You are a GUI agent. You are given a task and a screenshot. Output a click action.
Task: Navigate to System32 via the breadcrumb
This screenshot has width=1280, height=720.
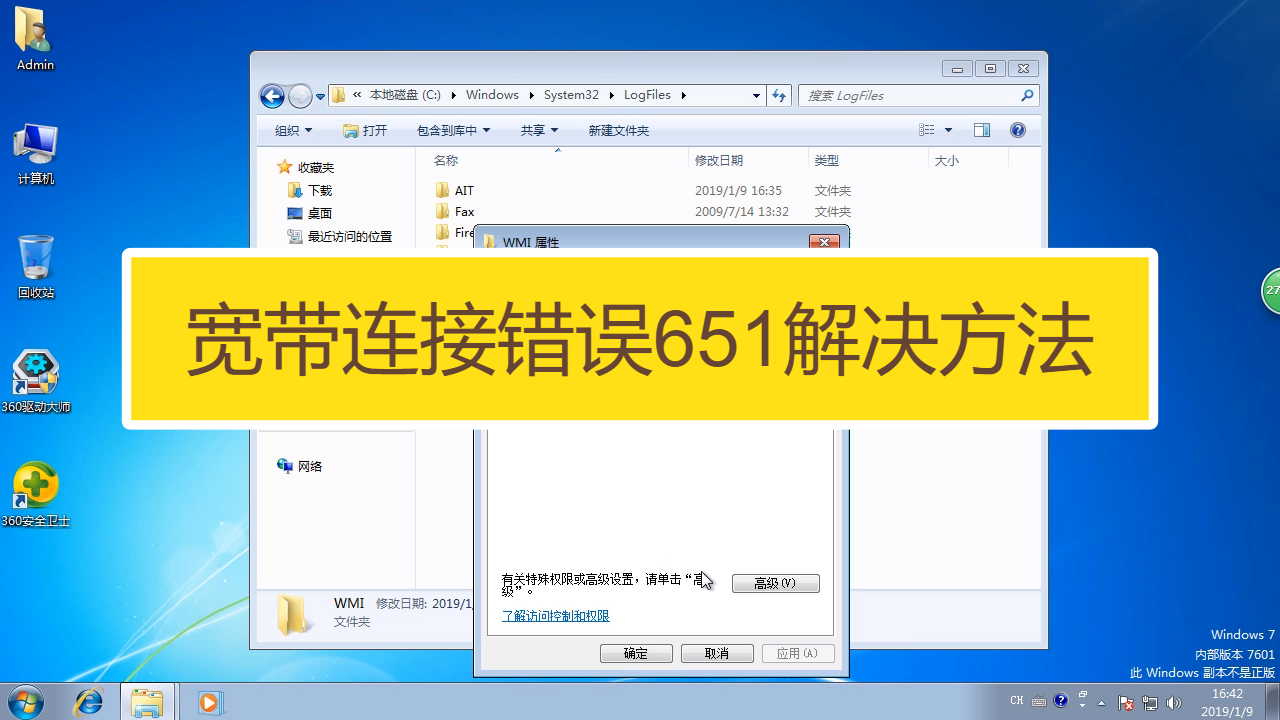[x=571, y=94]
